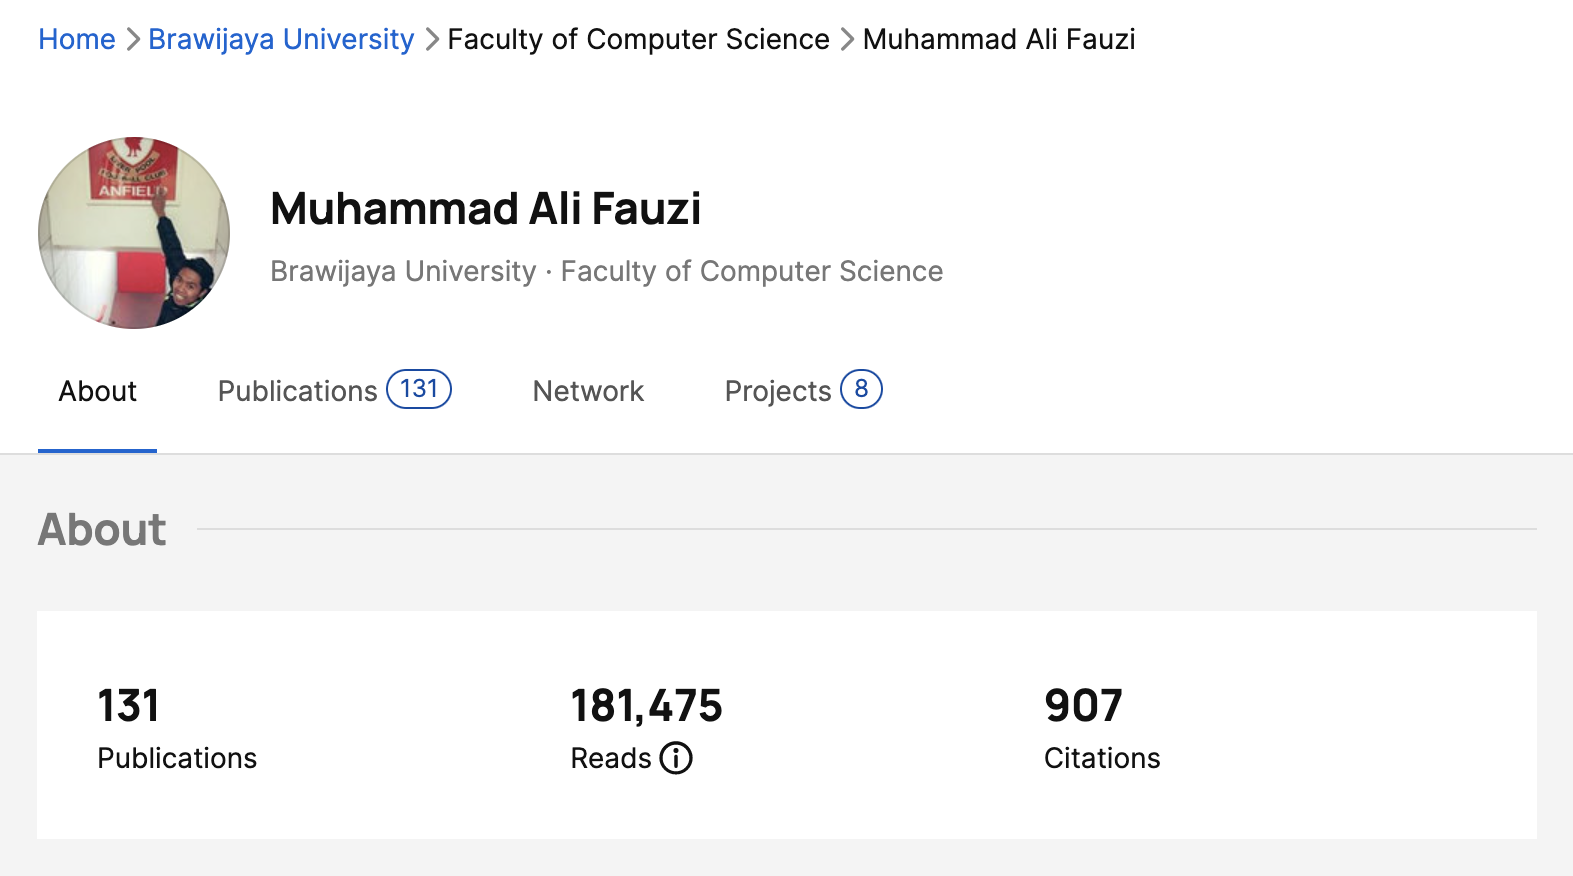This screenshot has height=876, width=1573.
Task: Click the Brawijaya University affiliation subtitle
Action: tap(403, 271)
